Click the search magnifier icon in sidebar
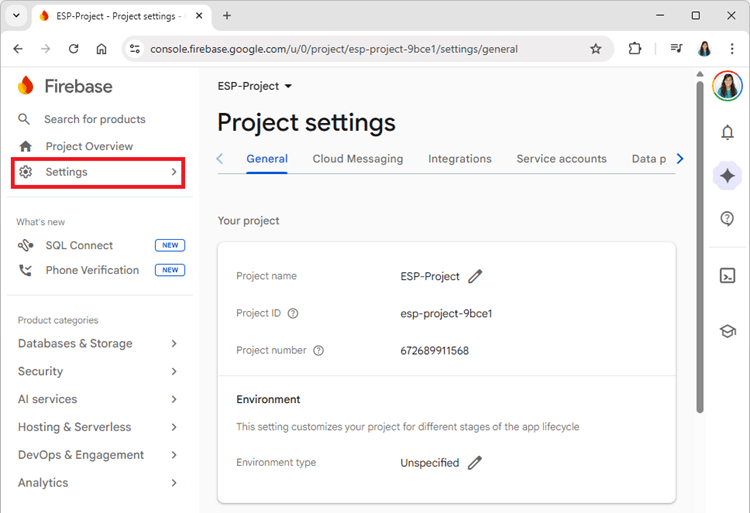Viewport: 750px width, 513px height. [x=24, y=119]
